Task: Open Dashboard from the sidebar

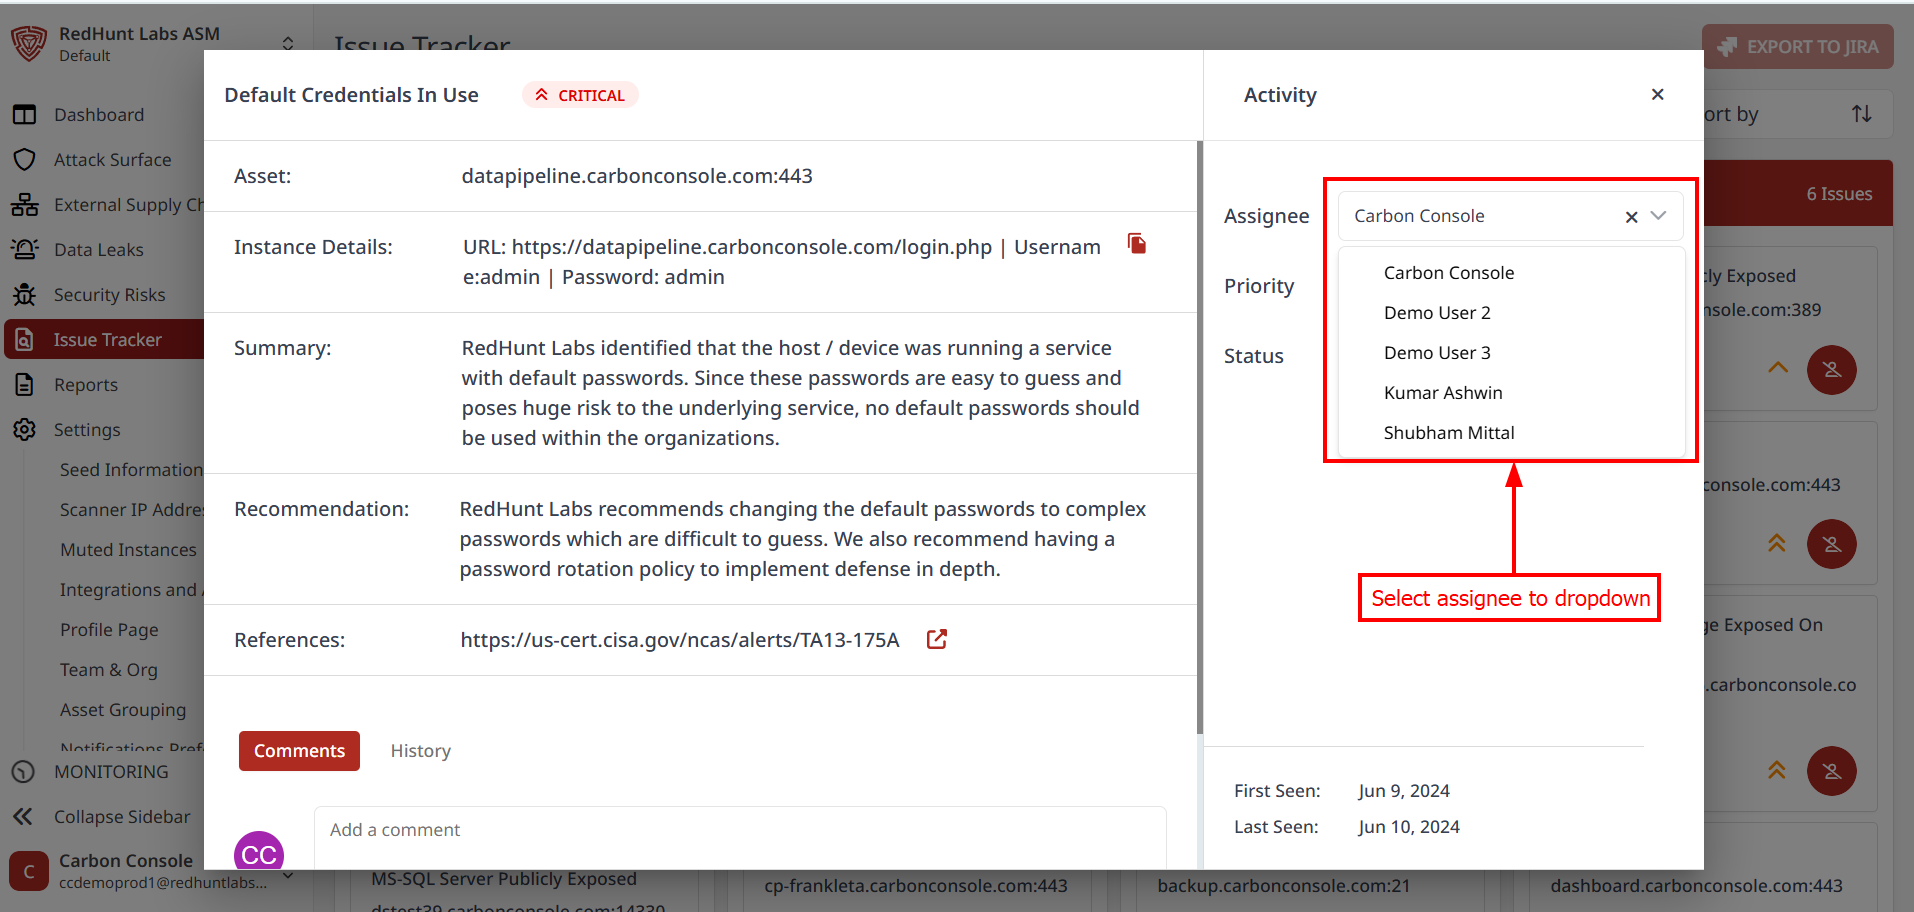Action: [x=99, y=115]
